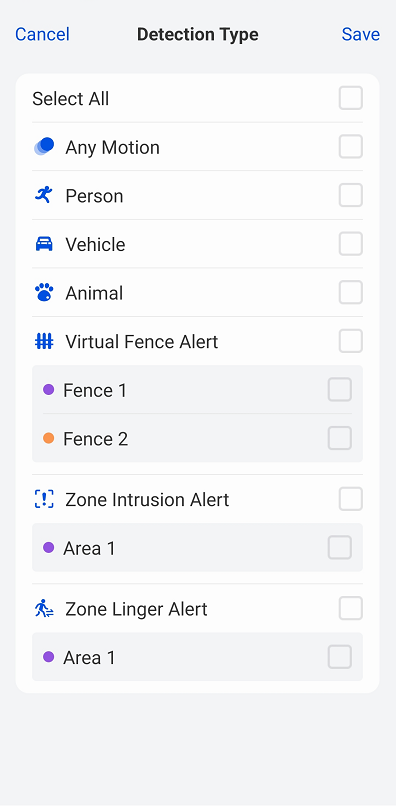Enable the Any Motion checkbox
The image size is (397, 806).
(x=351, y=147)
